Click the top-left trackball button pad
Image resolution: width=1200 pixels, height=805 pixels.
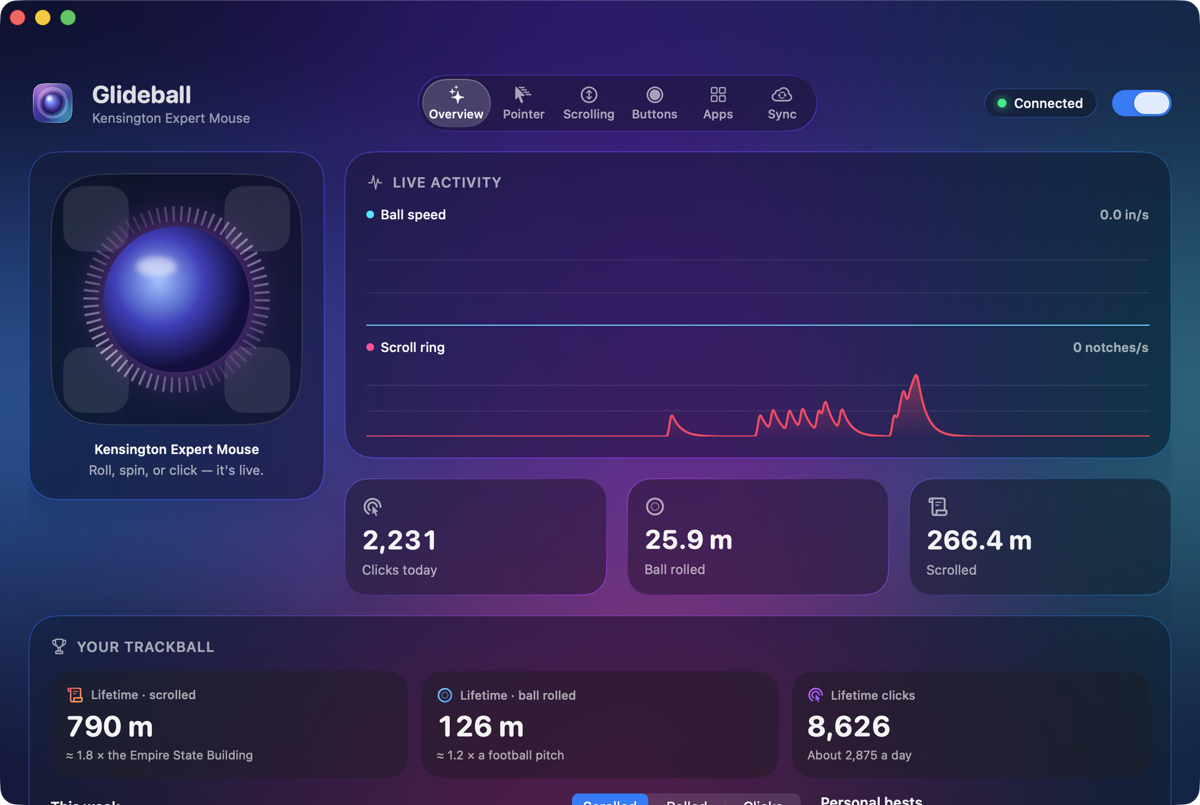(x=96, y=218)
